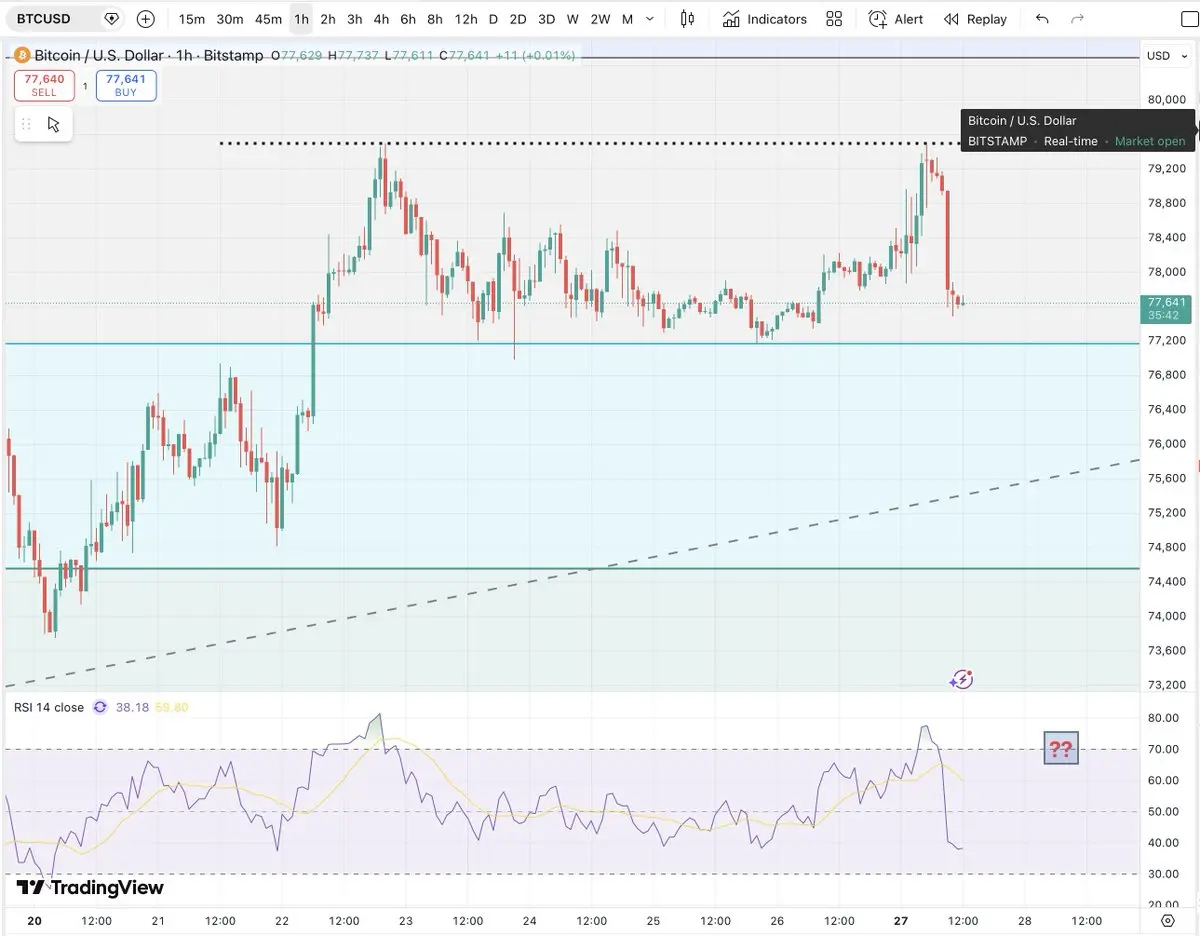Click the Market open status text
The height and width of the screenshot is (936, 1200).
[1150, 141]
